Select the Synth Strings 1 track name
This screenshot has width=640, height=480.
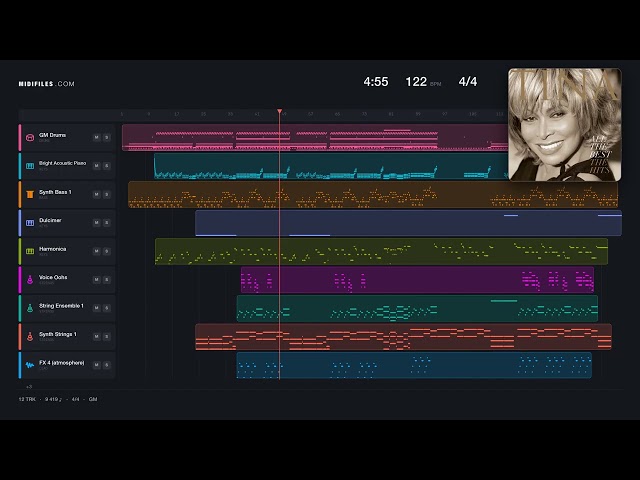(x=58, y=334)
